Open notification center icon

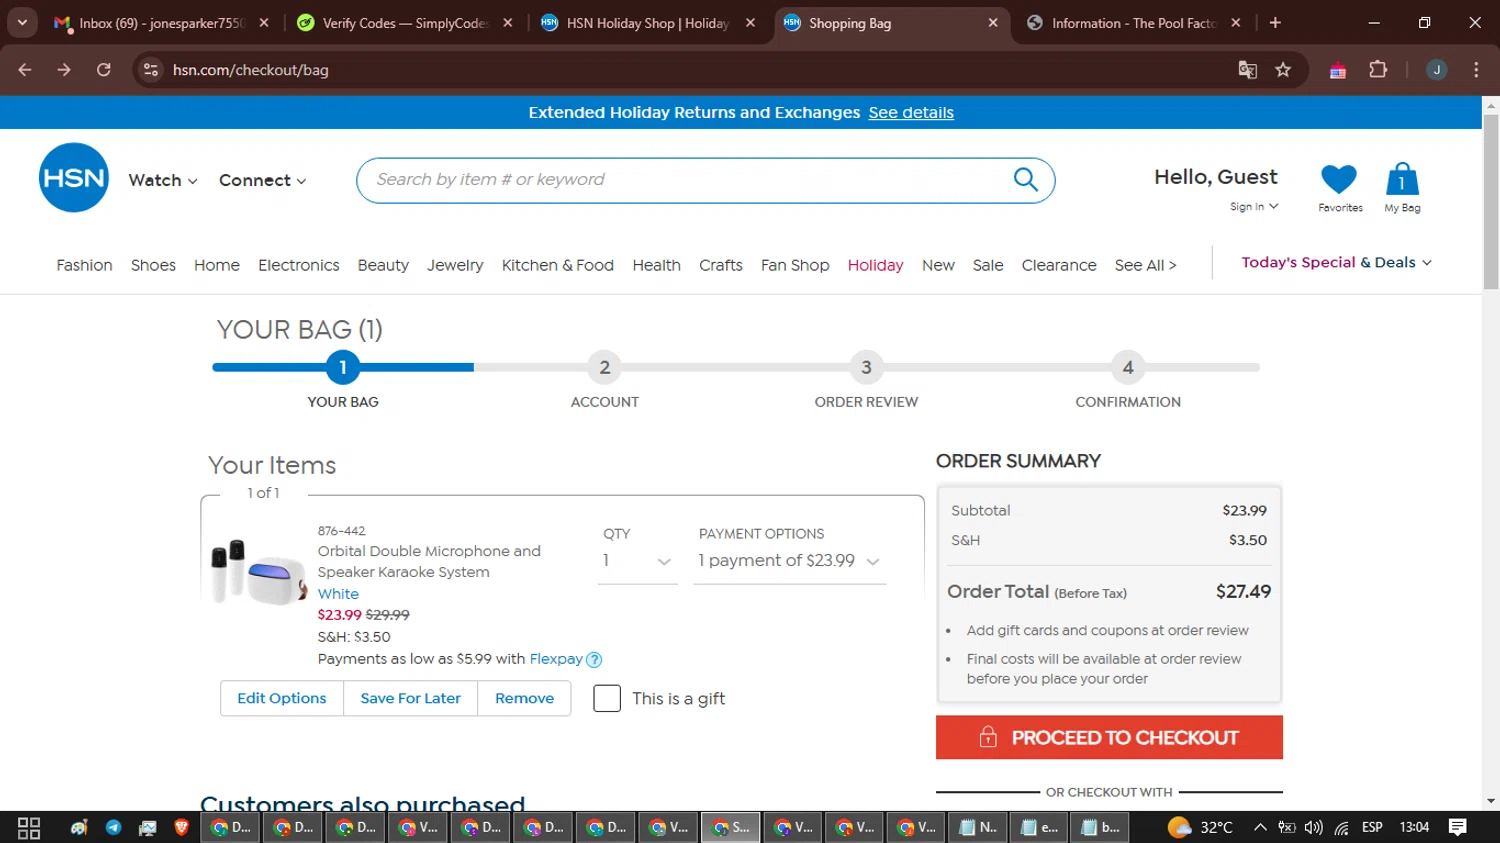1458,827
